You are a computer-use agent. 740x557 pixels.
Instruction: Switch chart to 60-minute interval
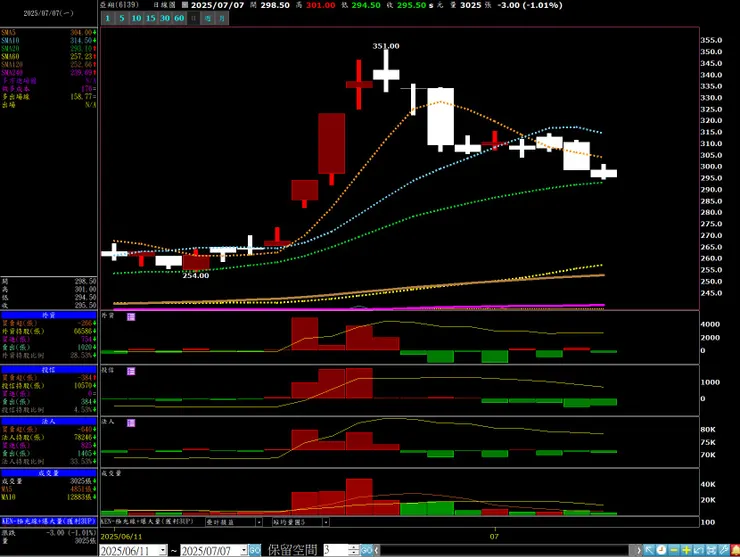coord(179,18)
